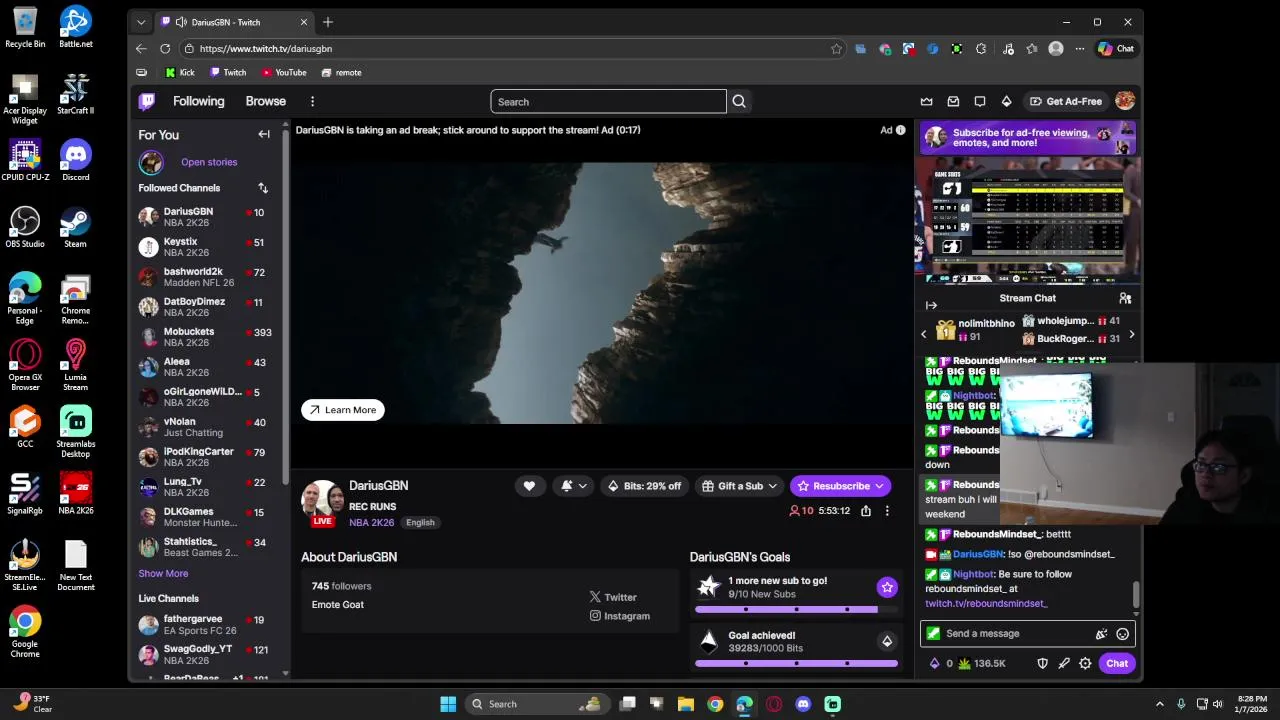This screenshot has height=720, width=1280.
Task: Open Copilot Chat button
Action: pyautogui.click(x=1116, y=48)
